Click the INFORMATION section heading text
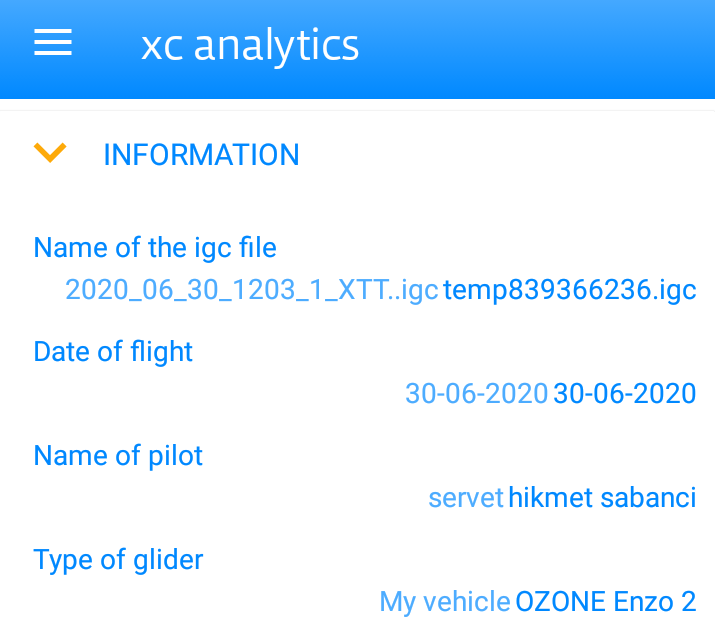715x643 pixels. [x=201, y=155]
